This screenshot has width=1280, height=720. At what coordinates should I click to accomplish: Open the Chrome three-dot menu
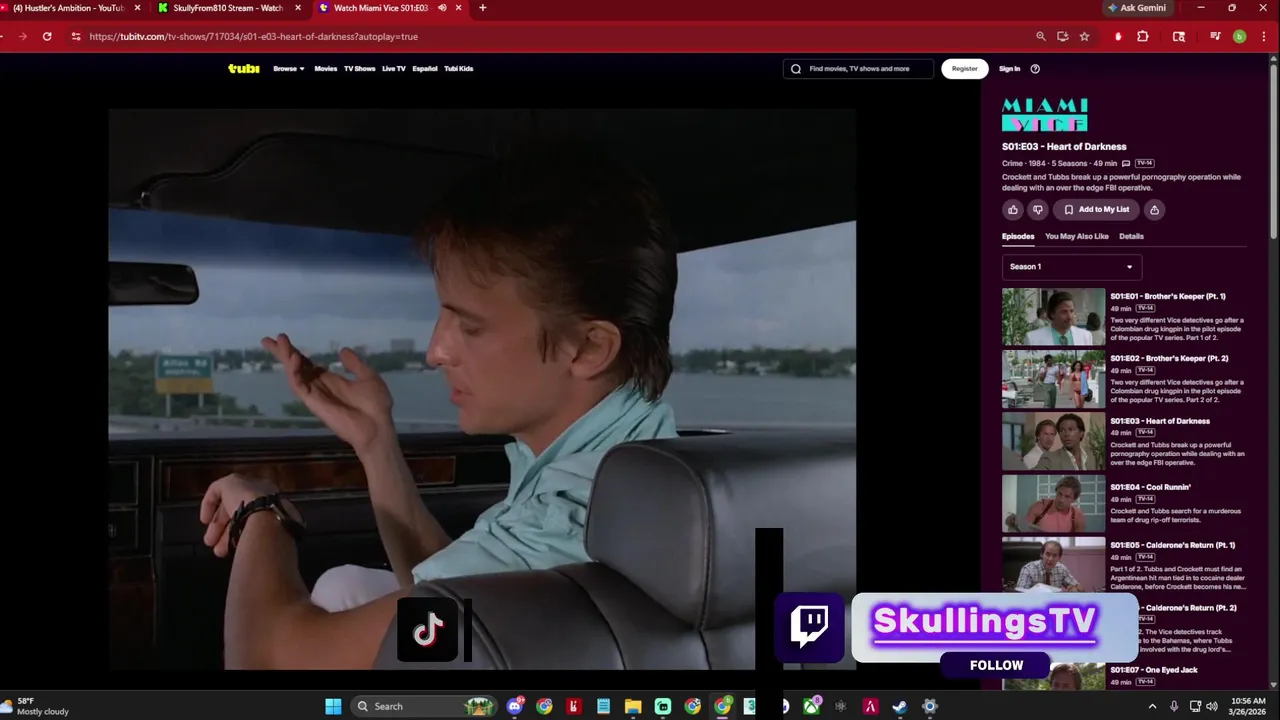(x=1263, y=36)
